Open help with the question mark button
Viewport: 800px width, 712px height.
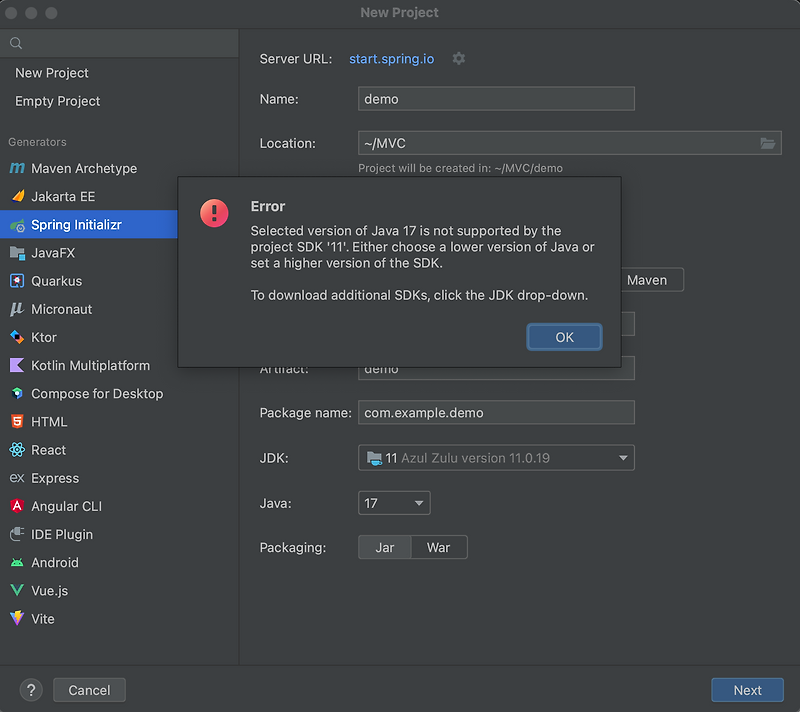click(31, 690)
